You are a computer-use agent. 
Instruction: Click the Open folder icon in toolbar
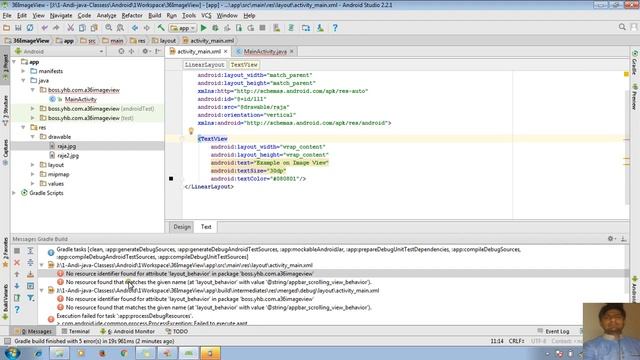6,28
